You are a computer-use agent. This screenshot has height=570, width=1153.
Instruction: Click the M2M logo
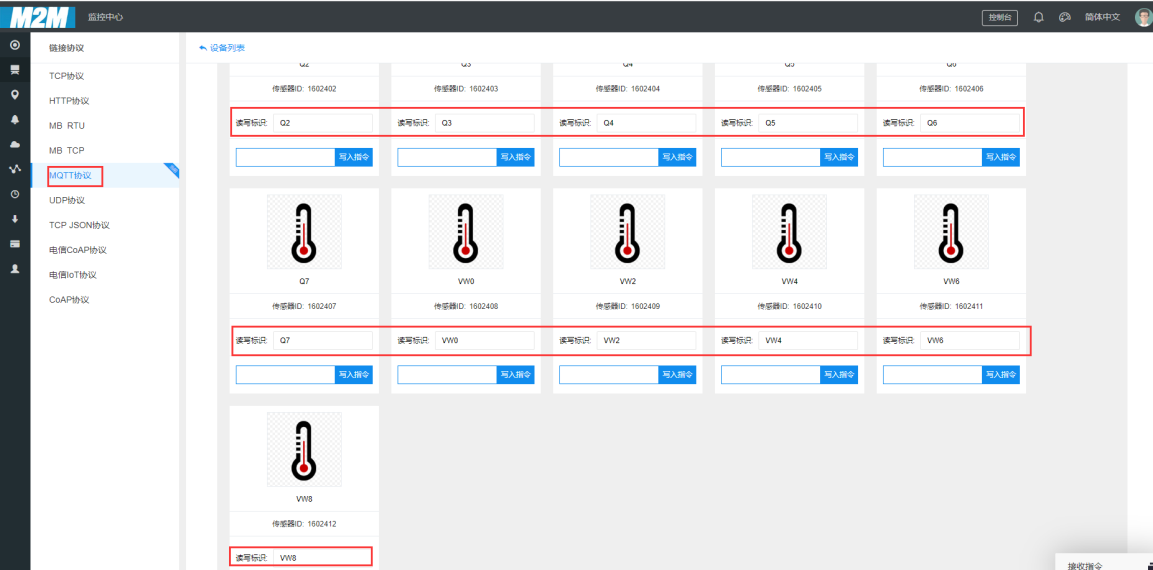point(38,16)
